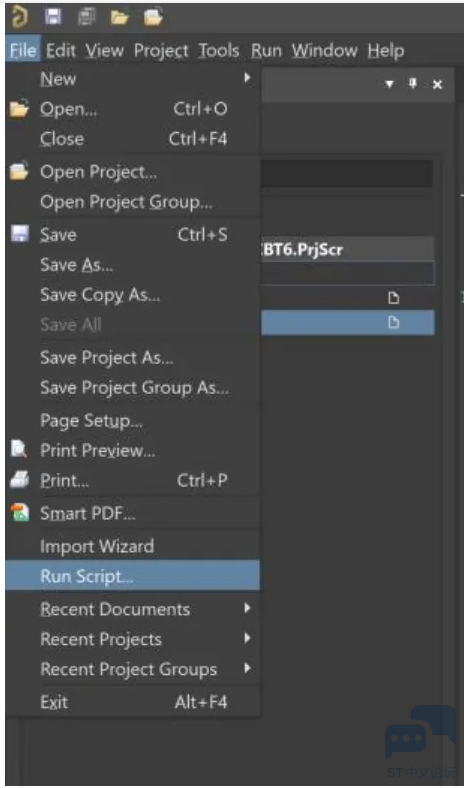Select Run Script from File menu
This screenshot has height=788, width=464.
click(133, 576)
